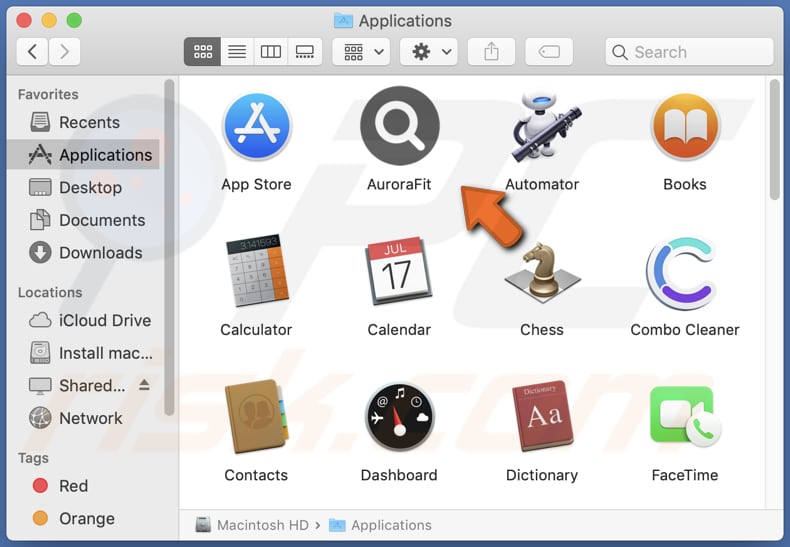Image resolution: width=790 pixels, height=547 pixels.
Task: Open Documents in the sidebar
Action: click(x=83, y=220)
